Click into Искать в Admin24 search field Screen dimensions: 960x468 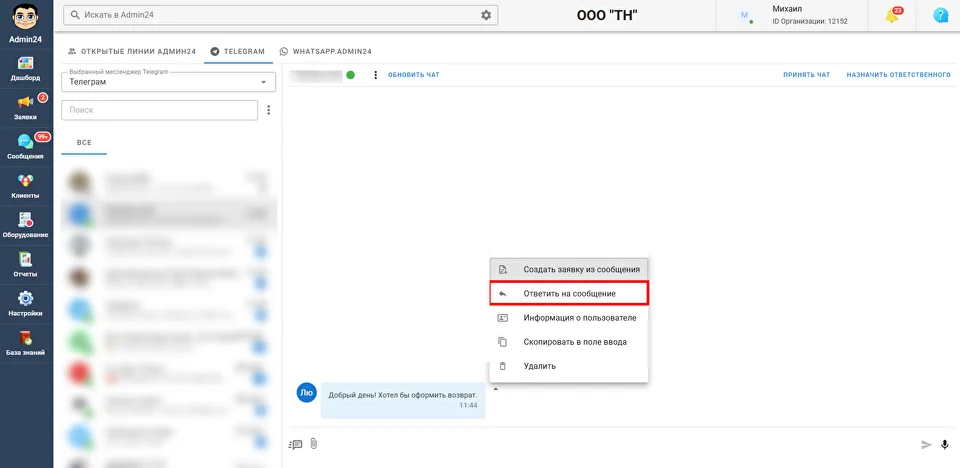point(282,15)
